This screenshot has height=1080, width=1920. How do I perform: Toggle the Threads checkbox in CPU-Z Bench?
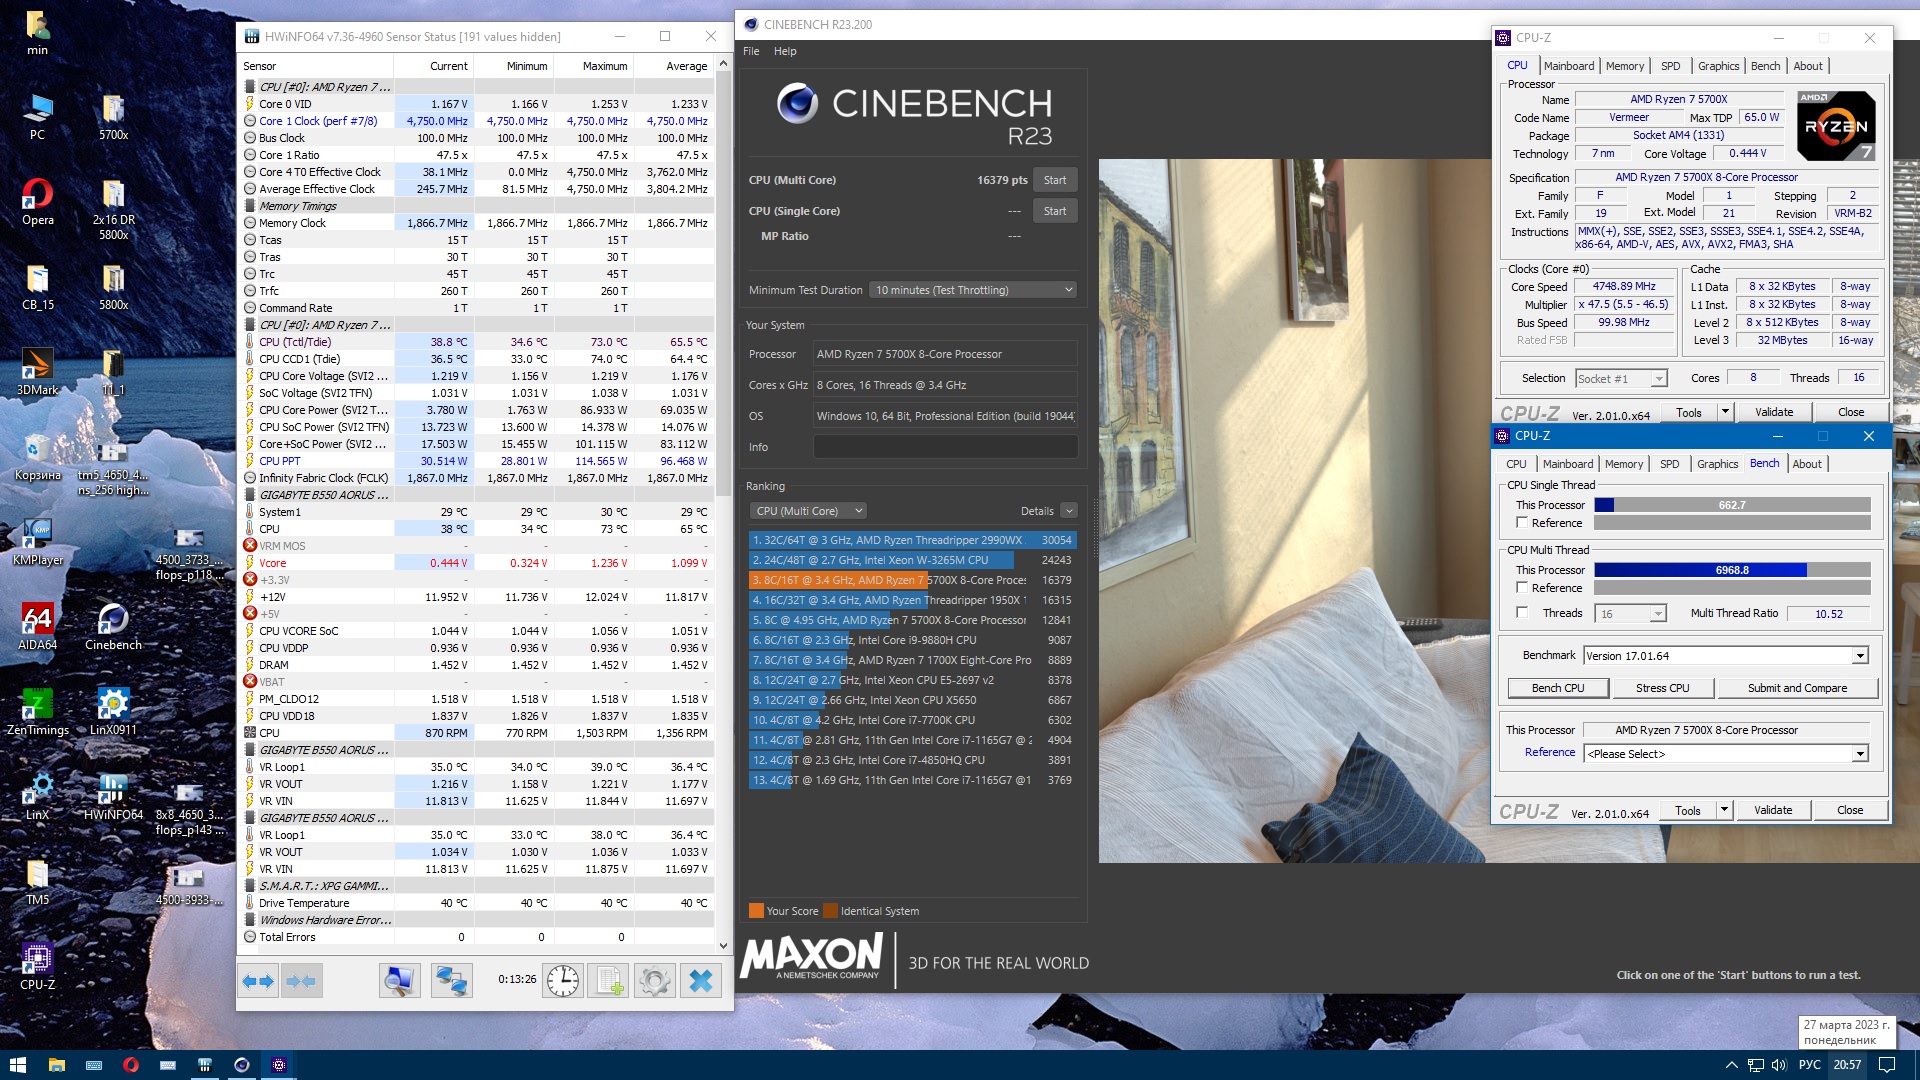(x=1522, y=613)
